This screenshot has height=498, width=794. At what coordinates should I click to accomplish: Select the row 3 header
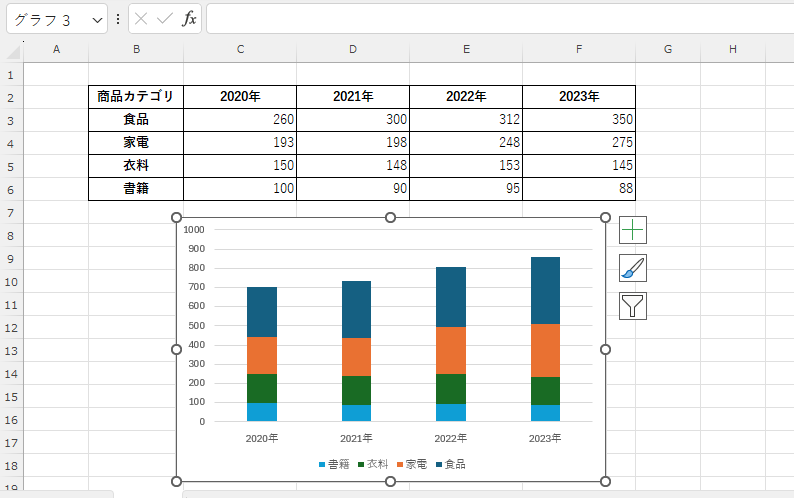tap(11, 120)
